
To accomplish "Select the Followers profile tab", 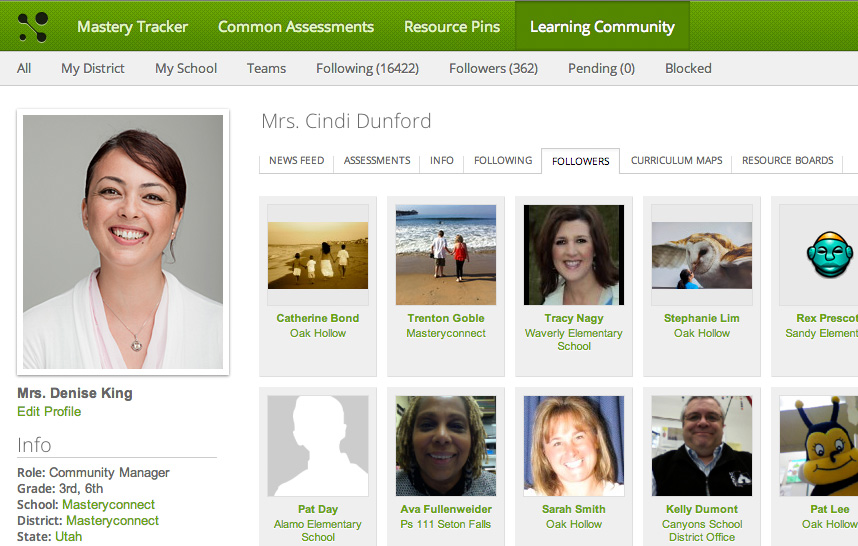I will [x=581, y=161].
